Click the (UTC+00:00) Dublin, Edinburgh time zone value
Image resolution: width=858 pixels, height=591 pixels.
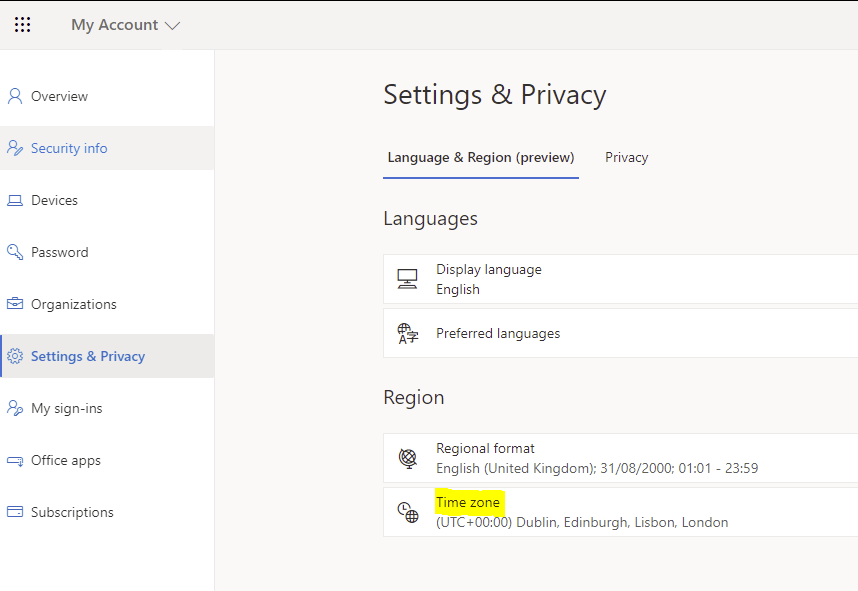click(582, 523)
